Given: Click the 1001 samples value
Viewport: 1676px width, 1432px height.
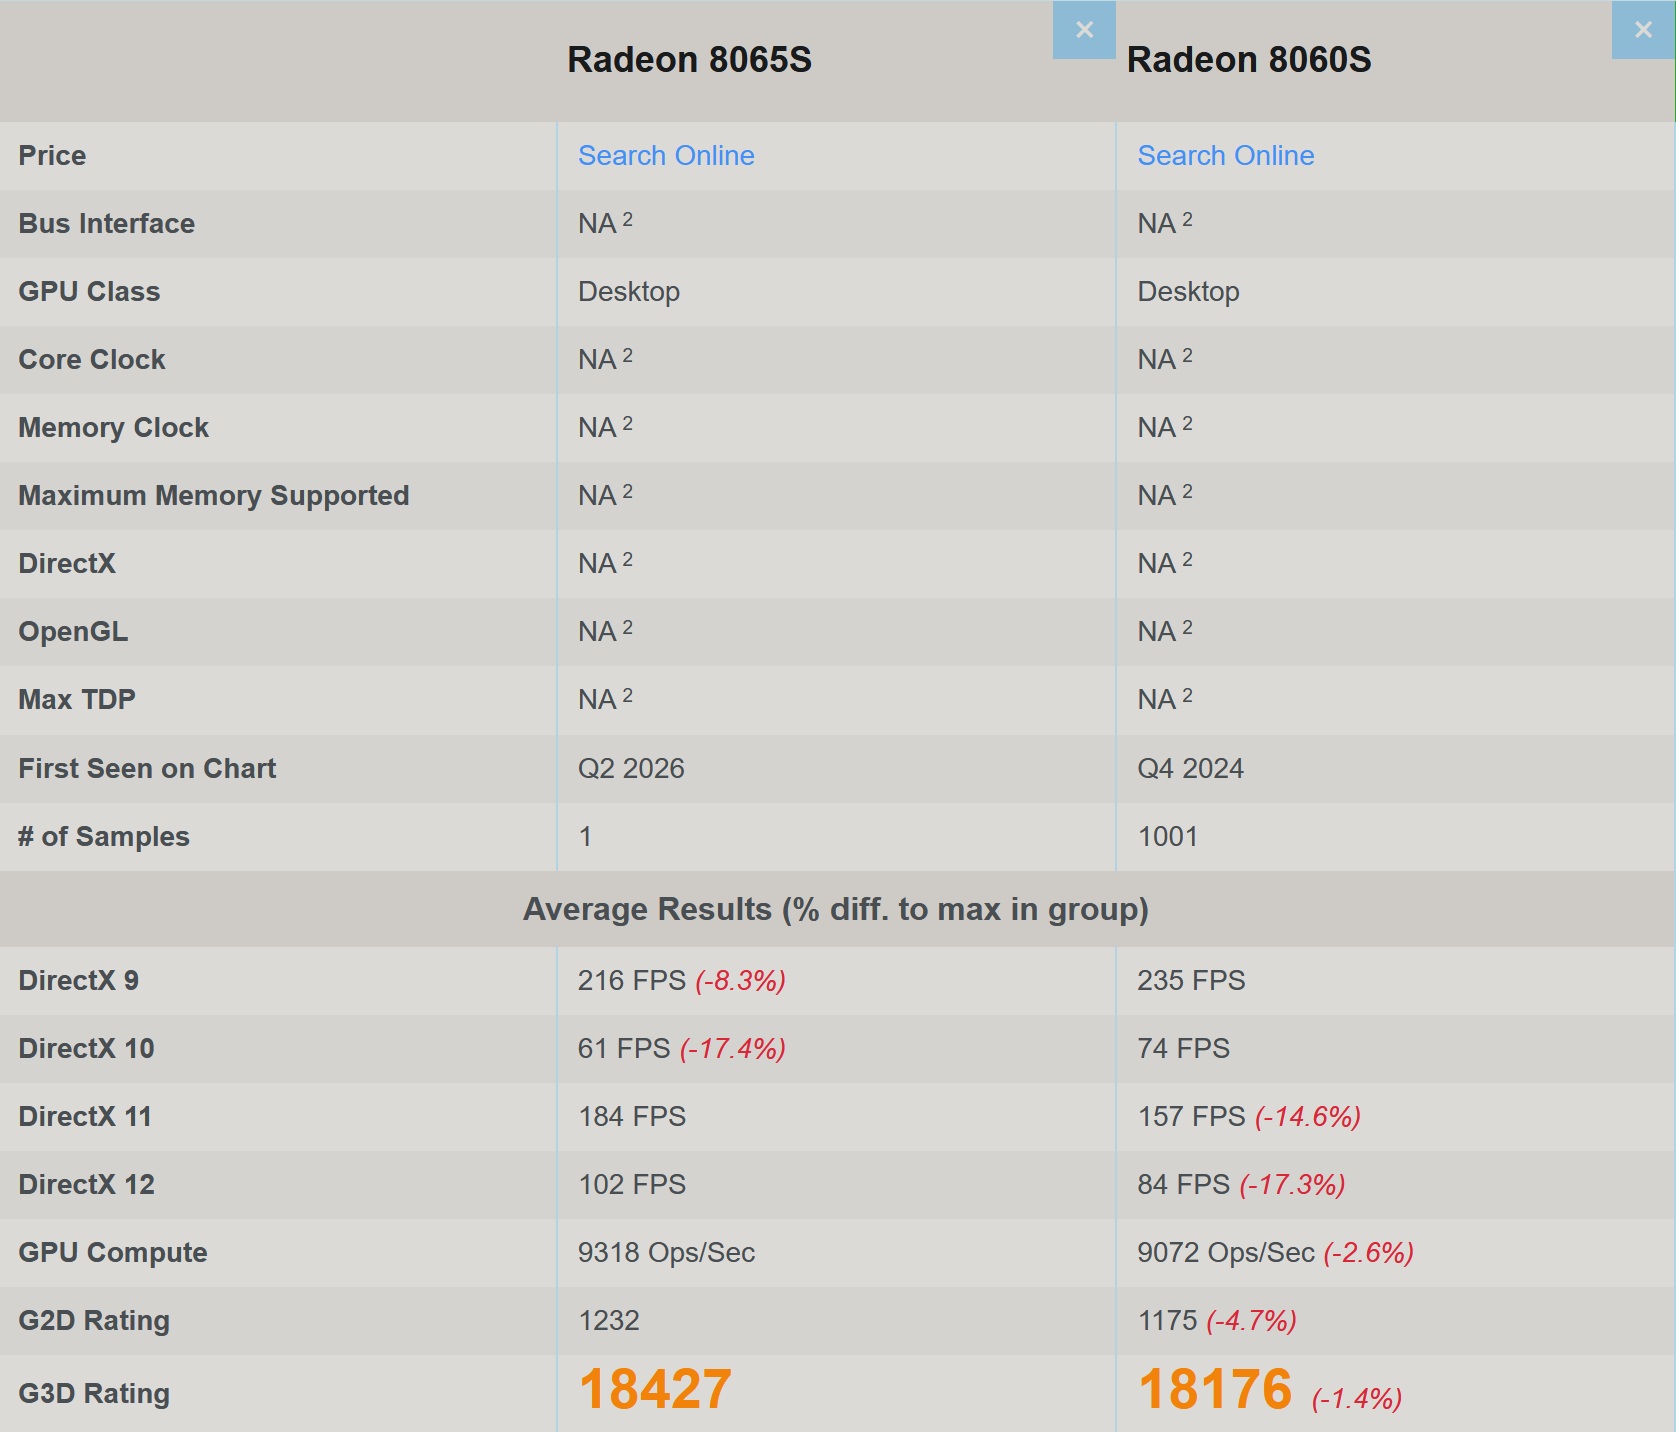Looking at the screenshot, I should (x=1167, y=837).
